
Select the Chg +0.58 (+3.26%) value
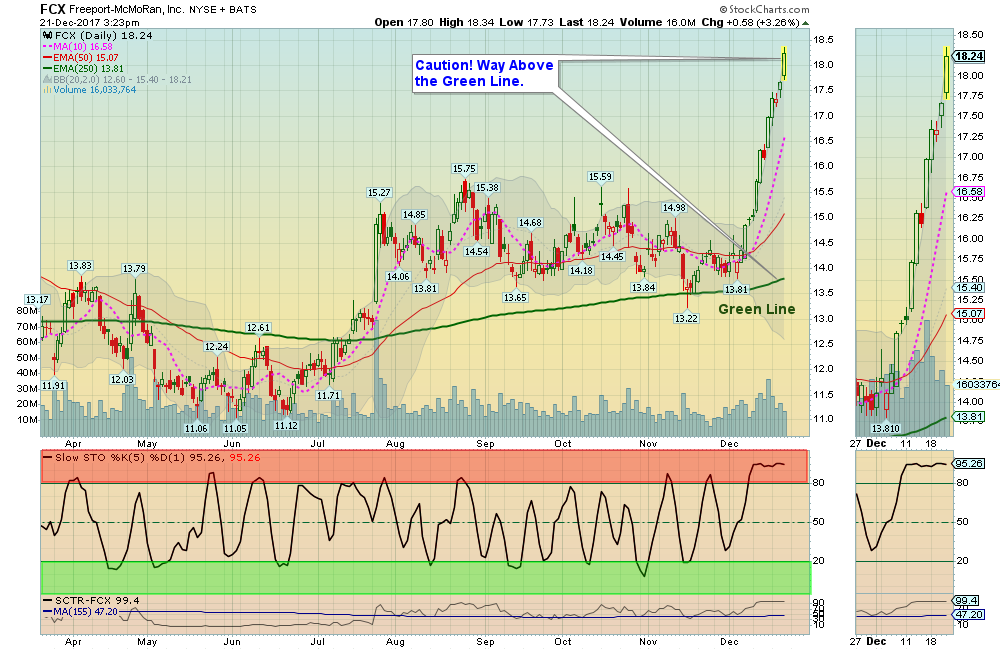751,22
